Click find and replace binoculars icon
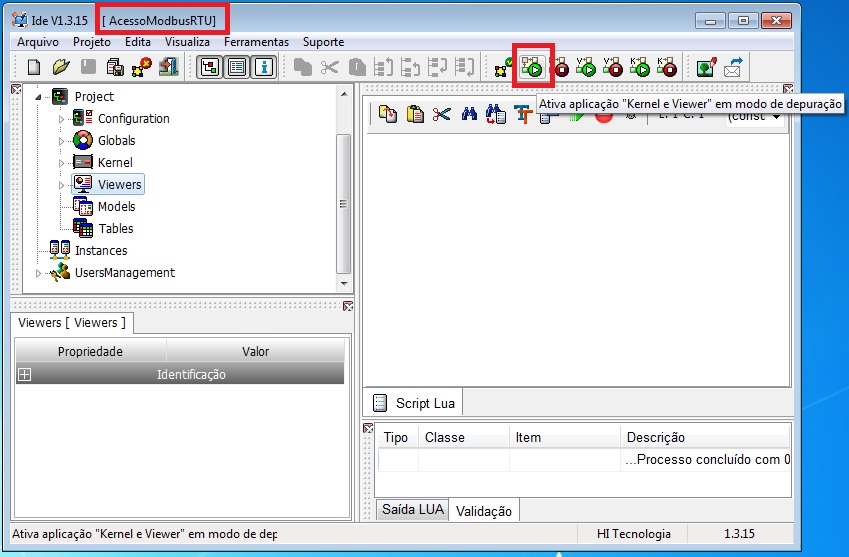 495,114
